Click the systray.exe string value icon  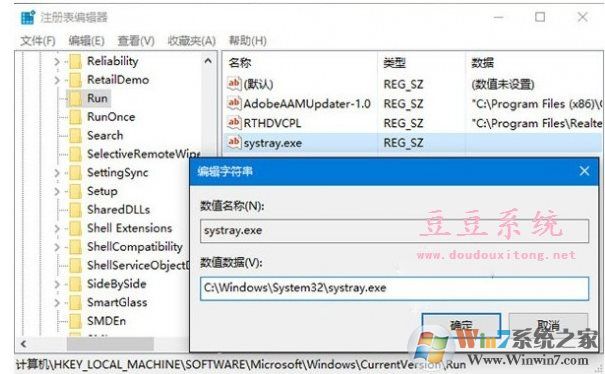click(234, 143)
